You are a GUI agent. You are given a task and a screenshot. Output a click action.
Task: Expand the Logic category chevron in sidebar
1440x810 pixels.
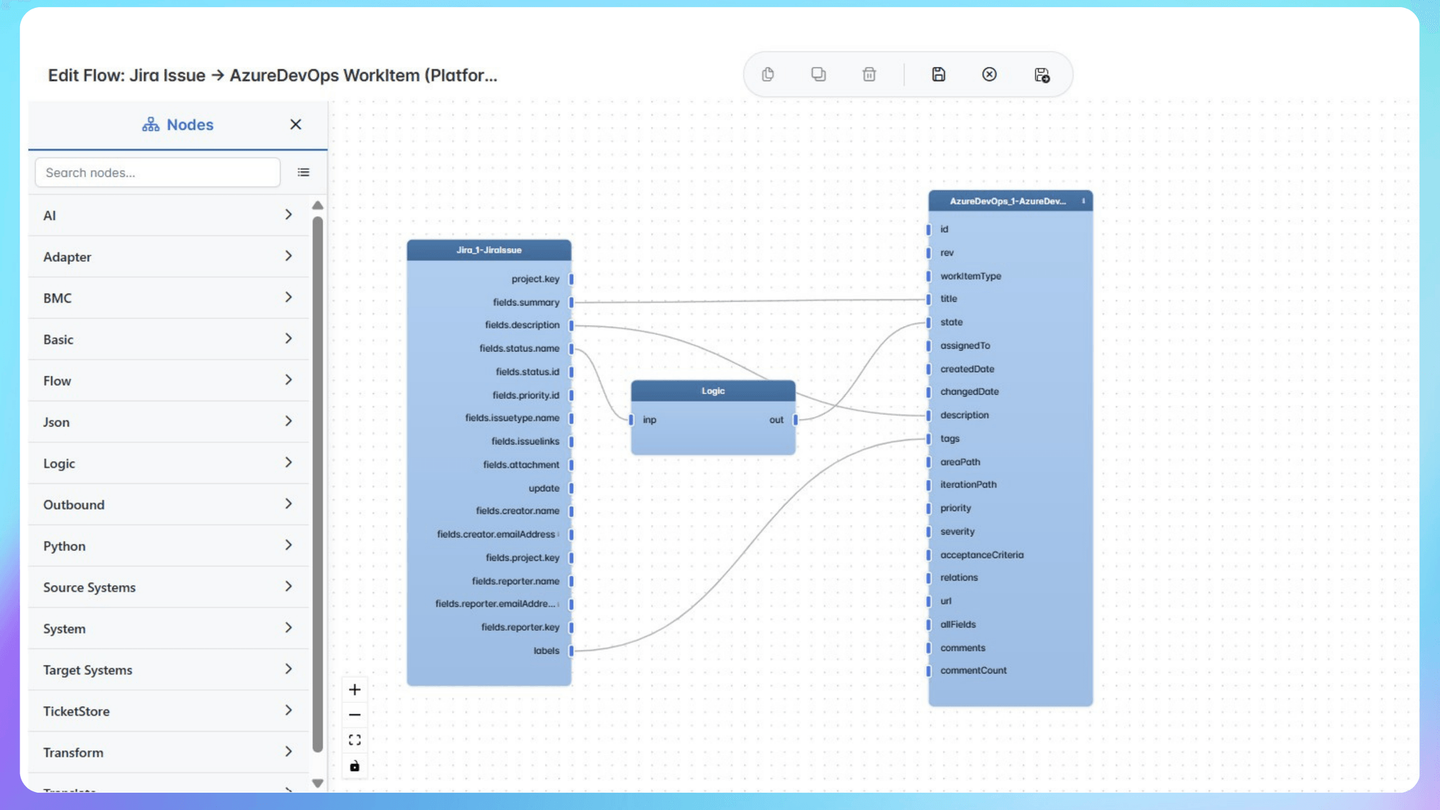(288, 463)
